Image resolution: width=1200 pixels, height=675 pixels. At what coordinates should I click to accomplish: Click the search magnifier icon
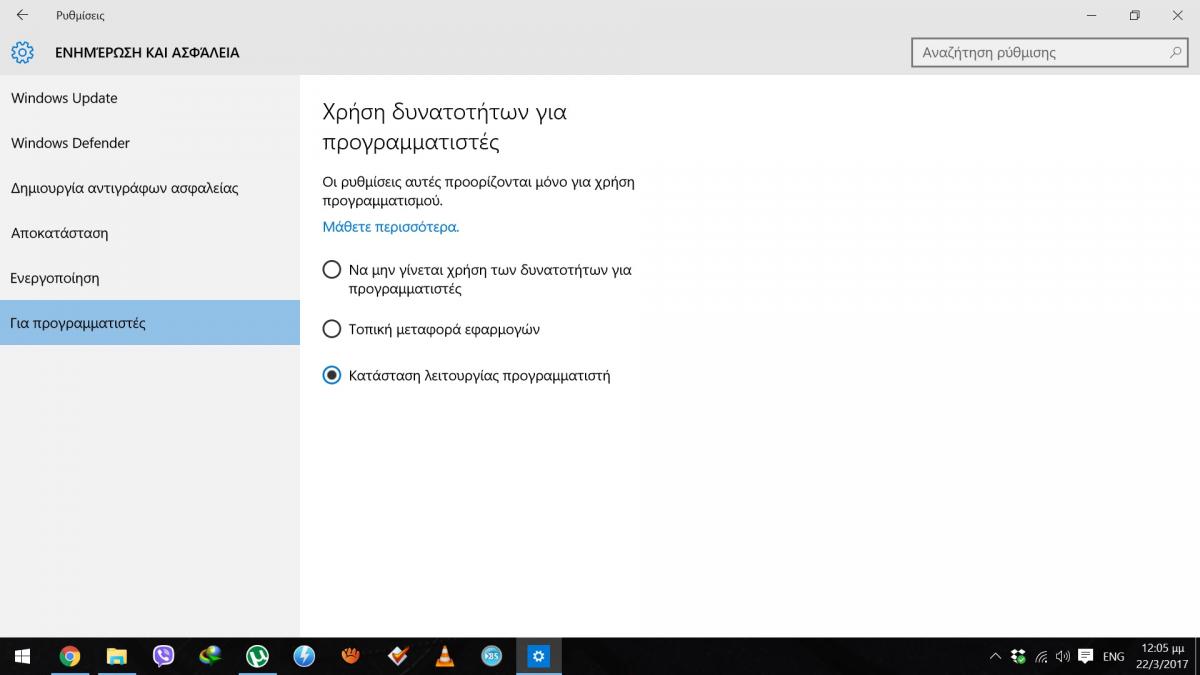click(1177, 52)
